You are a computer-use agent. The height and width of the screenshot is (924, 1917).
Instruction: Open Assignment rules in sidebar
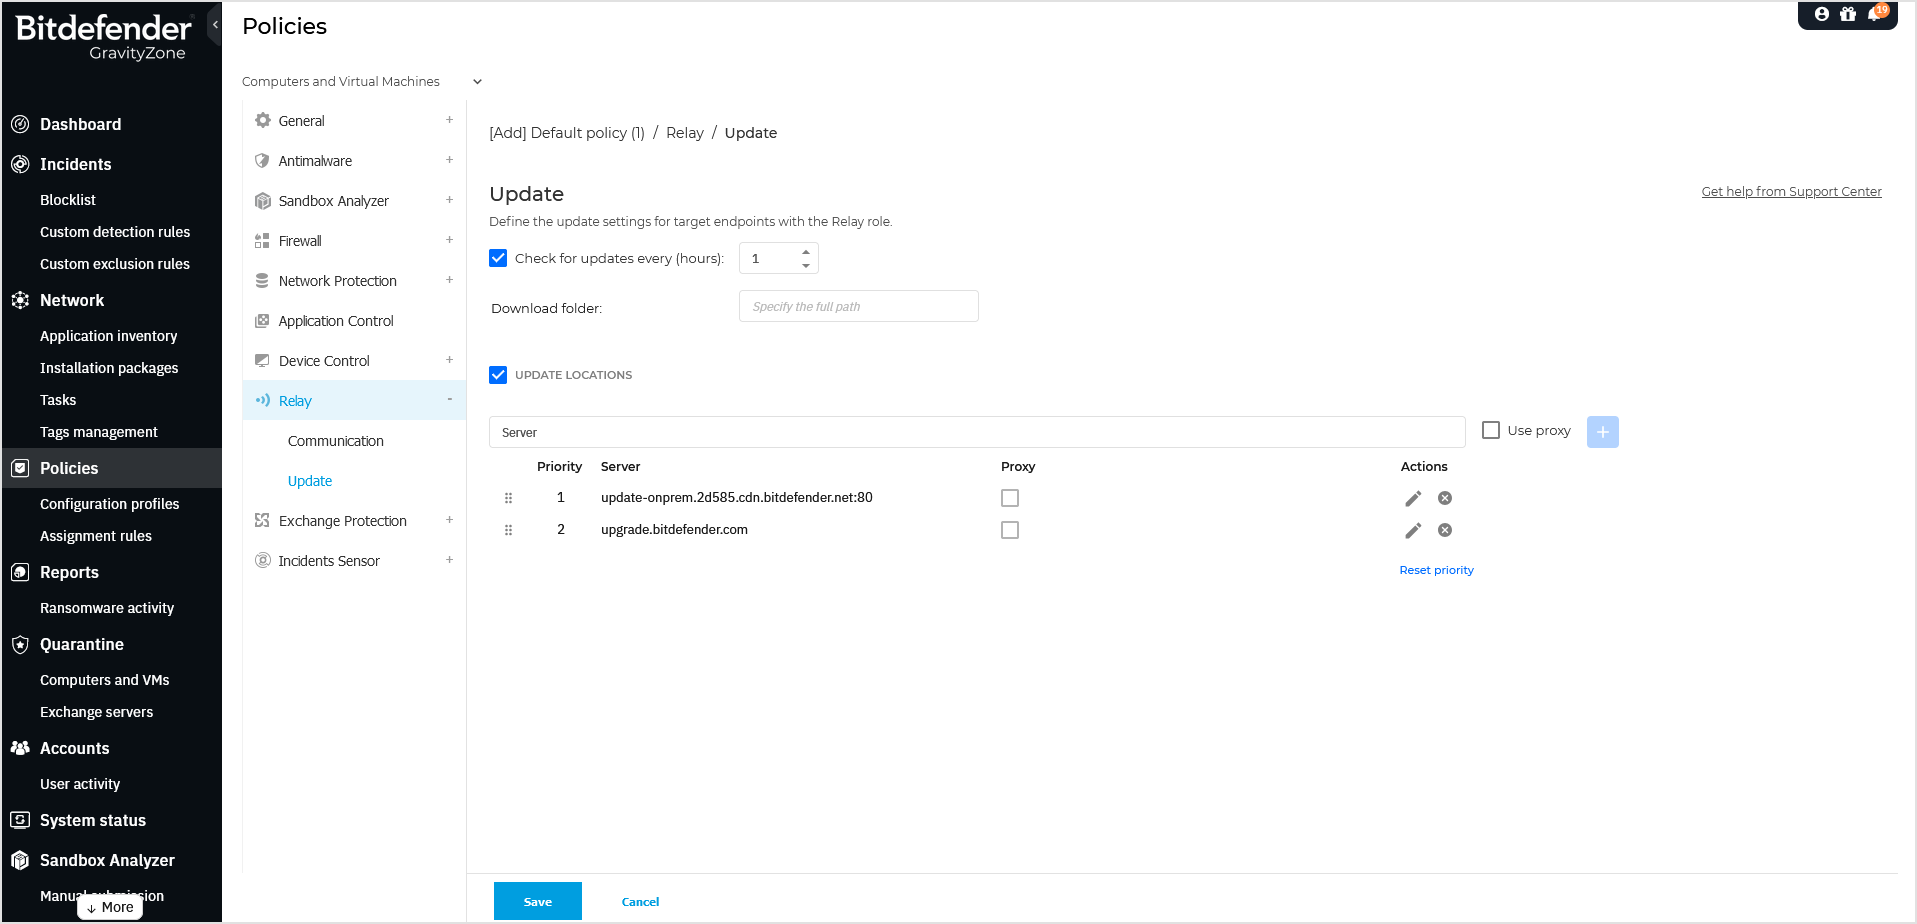click(96, 536)
